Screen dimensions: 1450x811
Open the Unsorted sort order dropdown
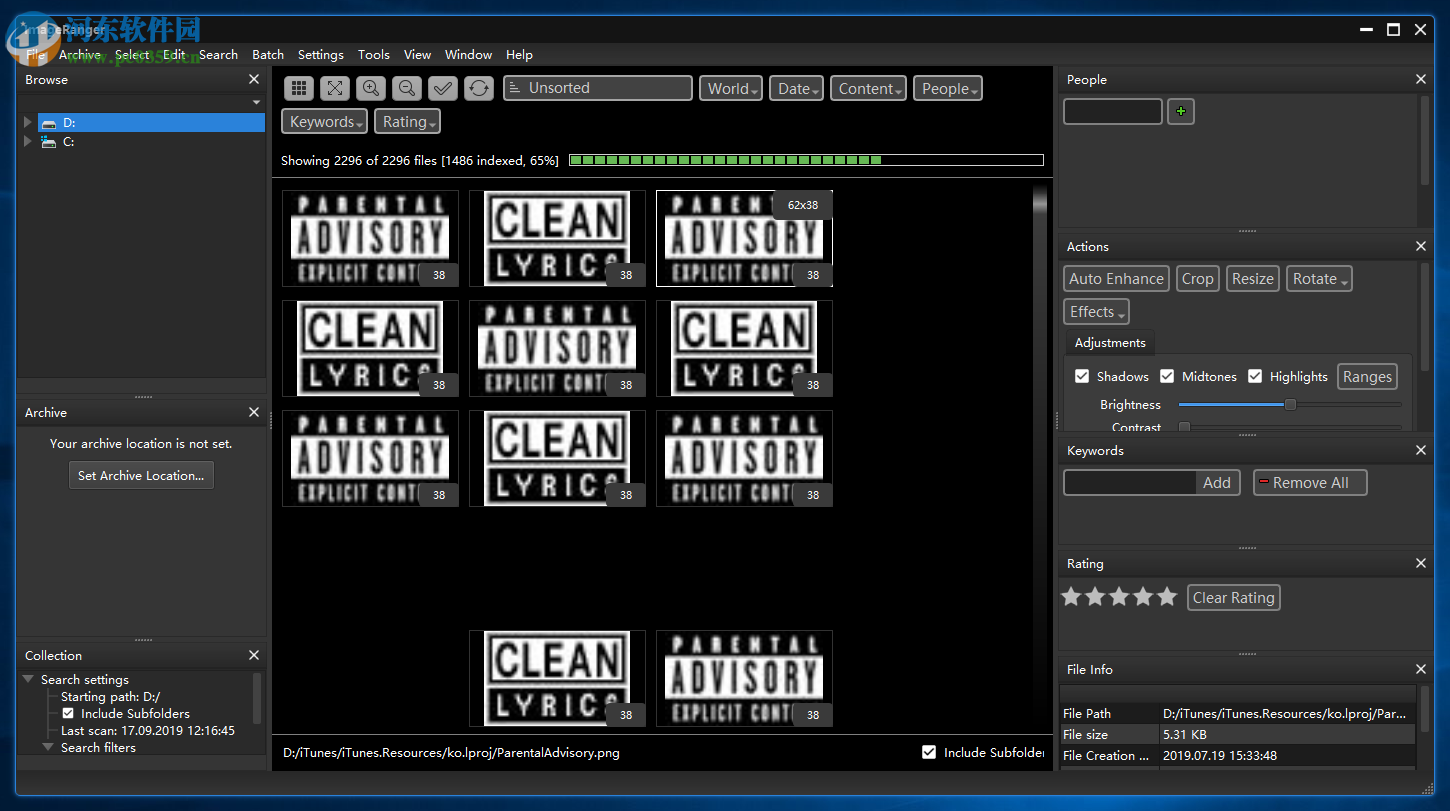tap(598, 88)
